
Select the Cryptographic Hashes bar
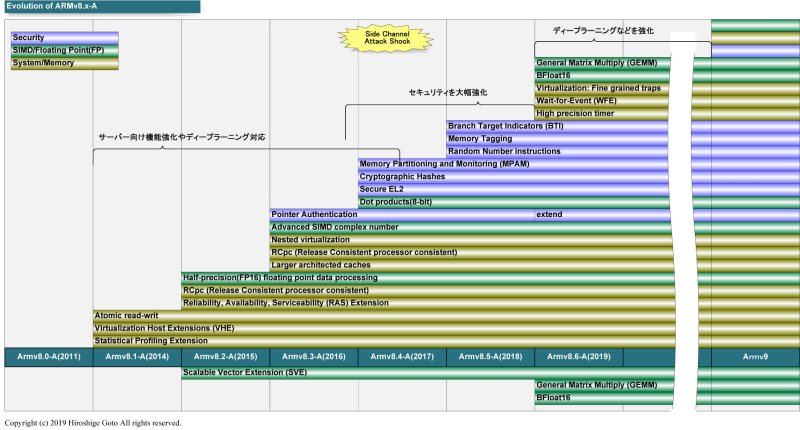click(514, 177)
